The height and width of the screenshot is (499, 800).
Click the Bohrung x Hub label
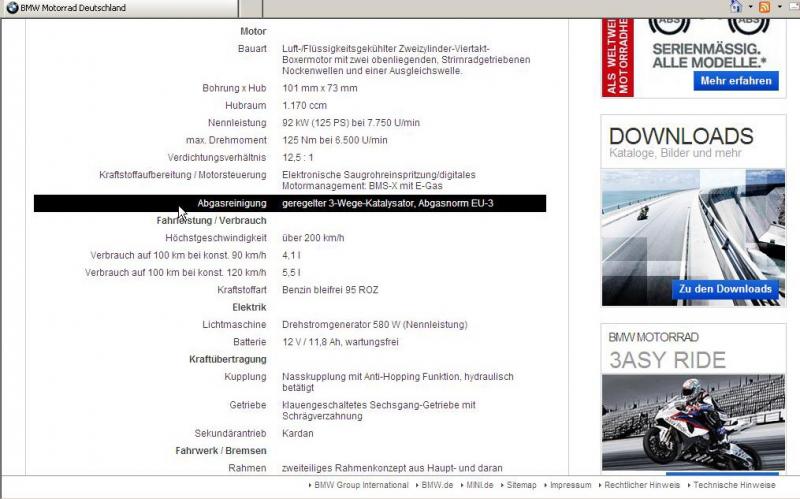pyautogui.click(x=234, y=88)
